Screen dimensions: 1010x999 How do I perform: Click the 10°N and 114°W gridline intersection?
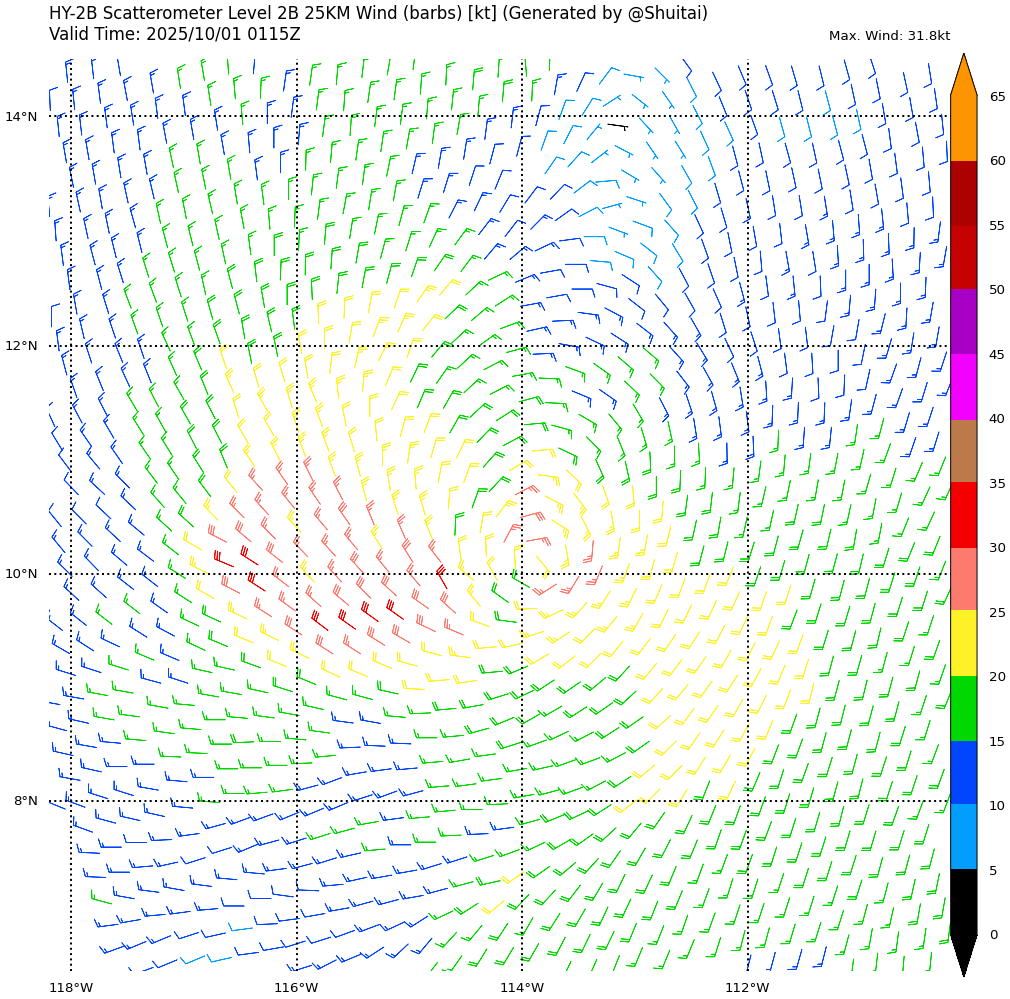coord(522,574)
